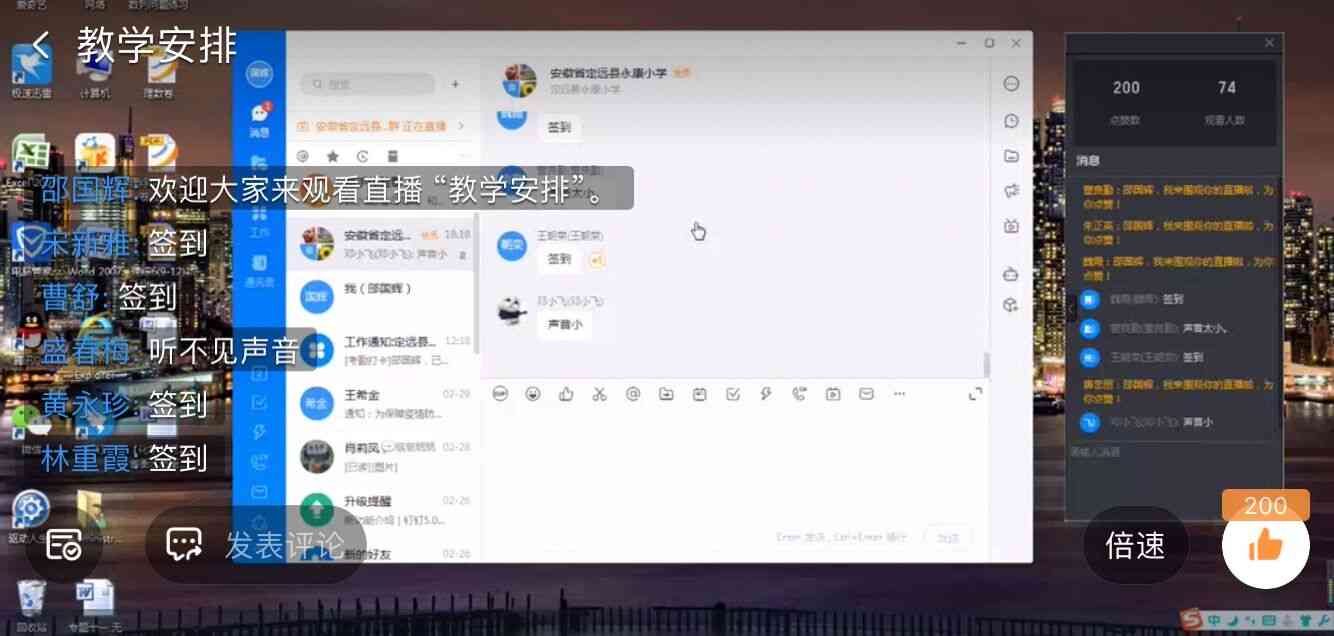The height and width of the screenshot is (636, 1334).
Task: Open the 正在直播 live banner
Action: pyautogui.click(x=382, y=126)
